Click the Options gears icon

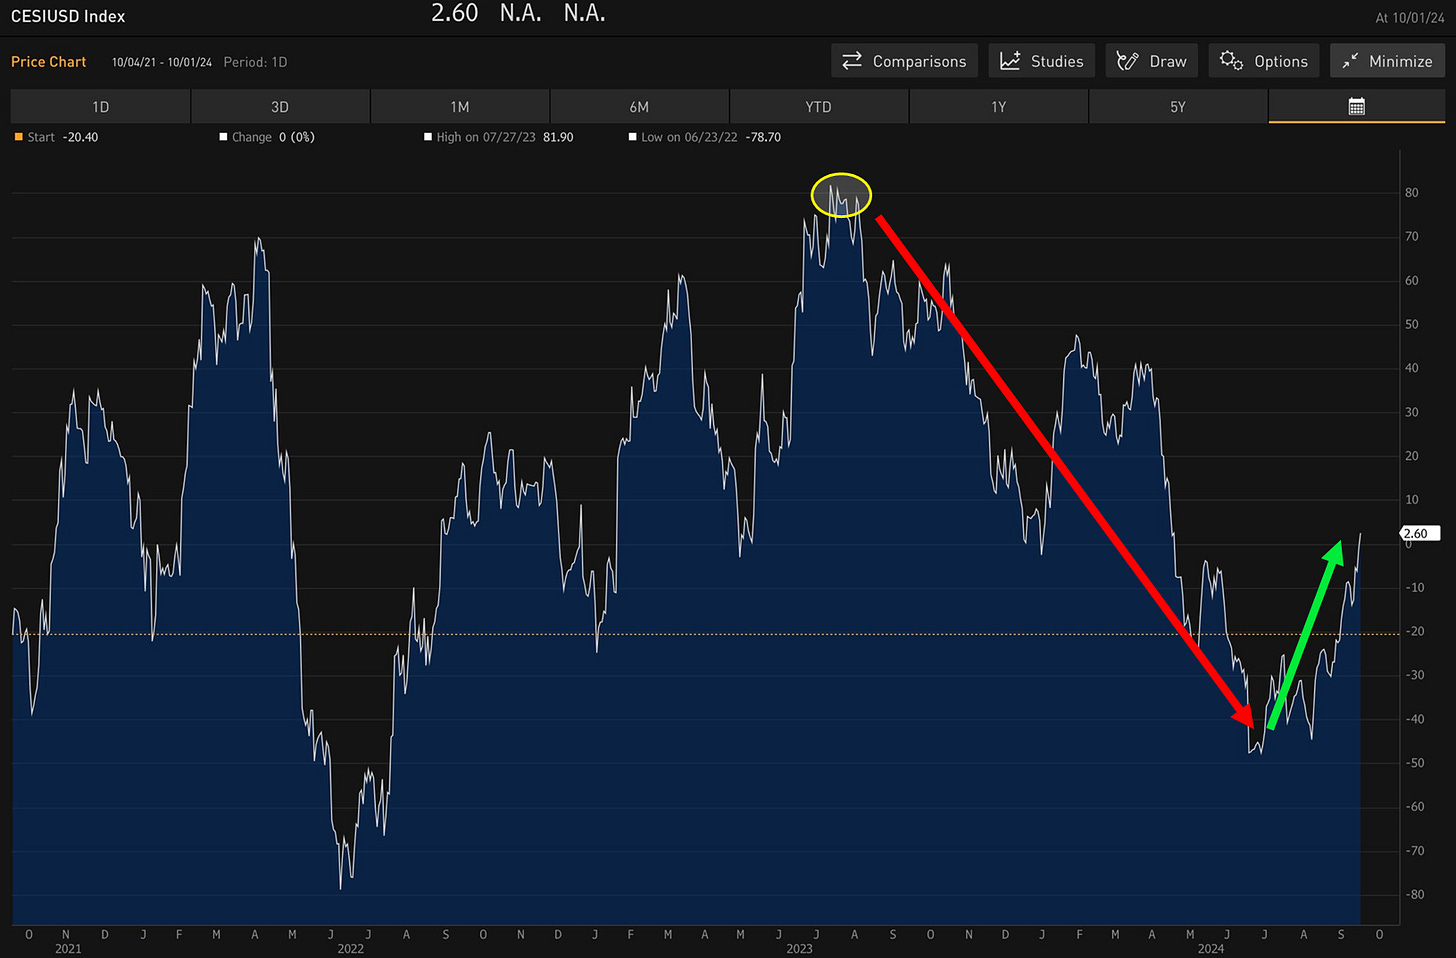tap(1231, 61)
